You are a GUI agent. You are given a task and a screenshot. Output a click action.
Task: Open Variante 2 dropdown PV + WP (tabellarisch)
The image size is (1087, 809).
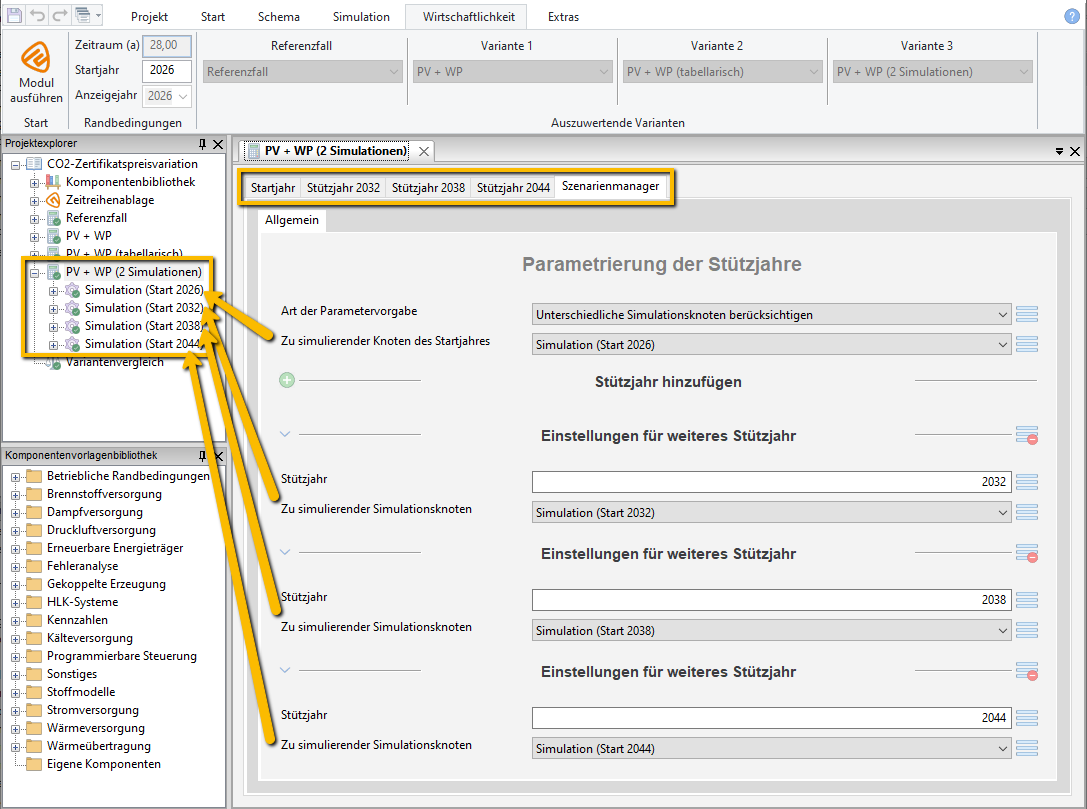[722, 71]
